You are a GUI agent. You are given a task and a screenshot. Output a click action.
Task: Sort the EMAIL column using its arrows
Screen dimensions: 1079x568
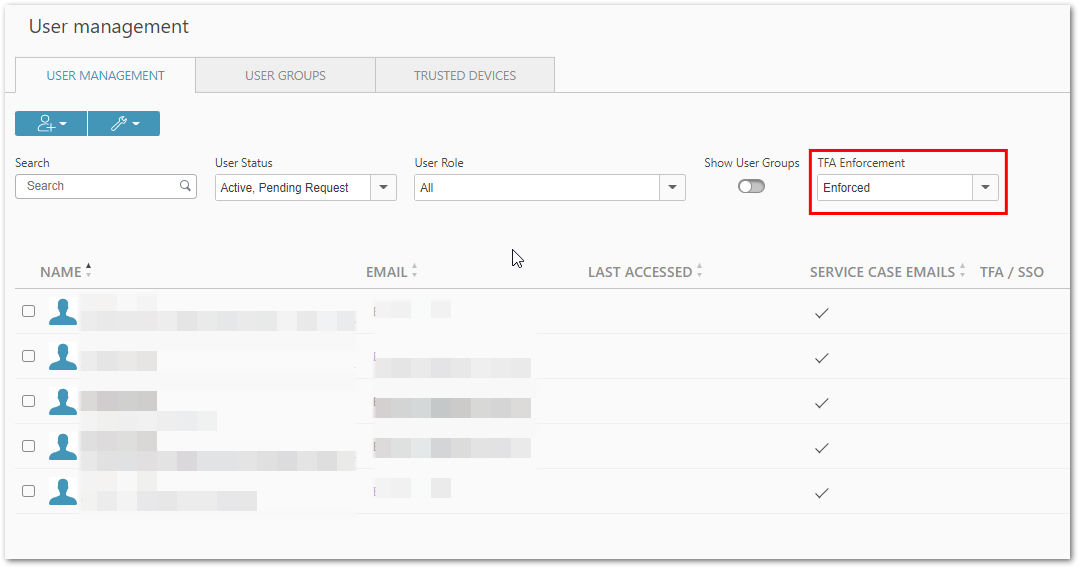pyautogui.click(x=414, y=271)
